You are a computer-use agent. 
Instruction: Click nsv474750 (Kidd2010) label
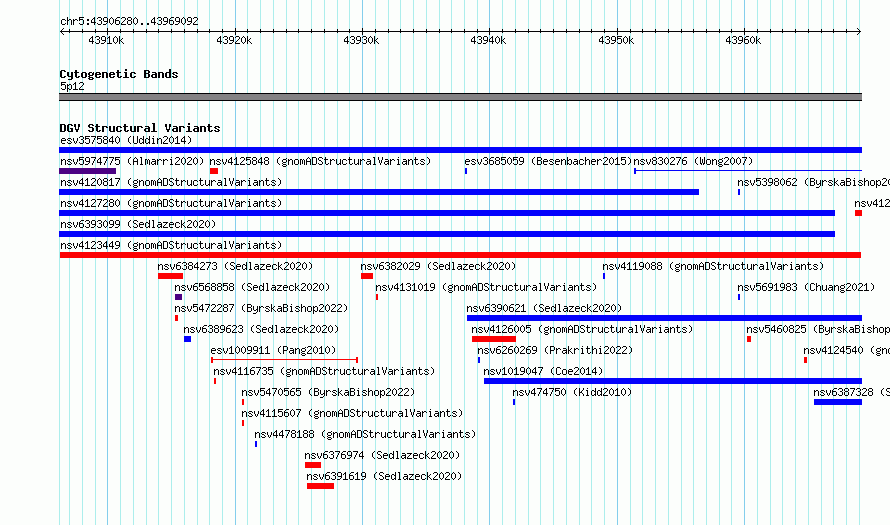point(572,392)
